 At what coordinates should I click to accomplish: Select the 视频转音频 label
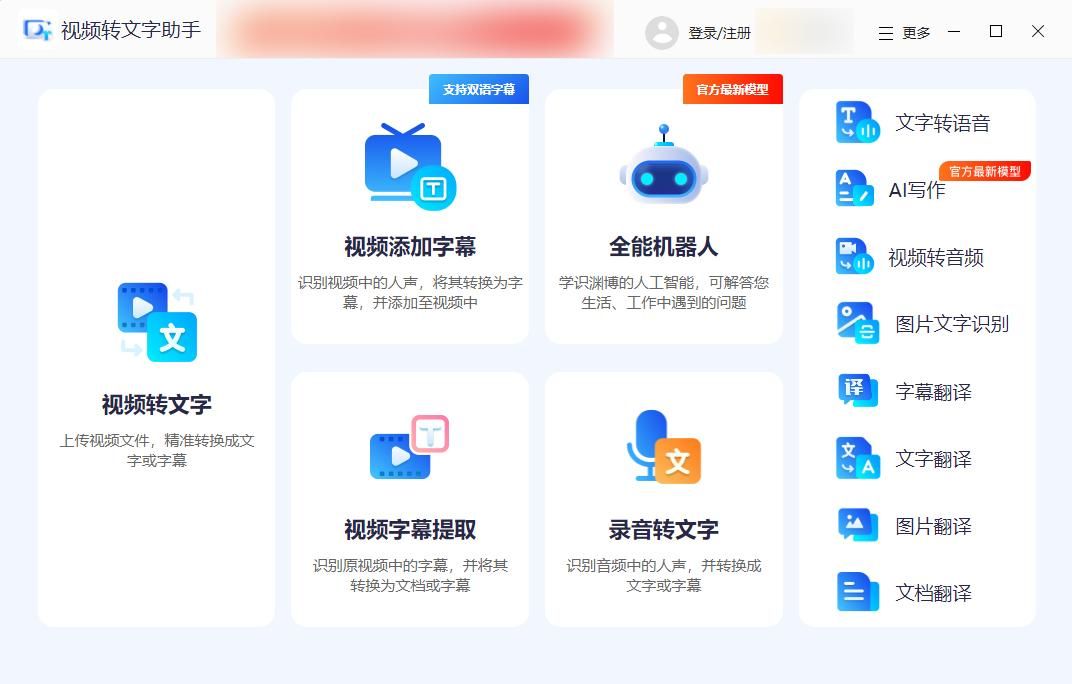coord(935,257)
